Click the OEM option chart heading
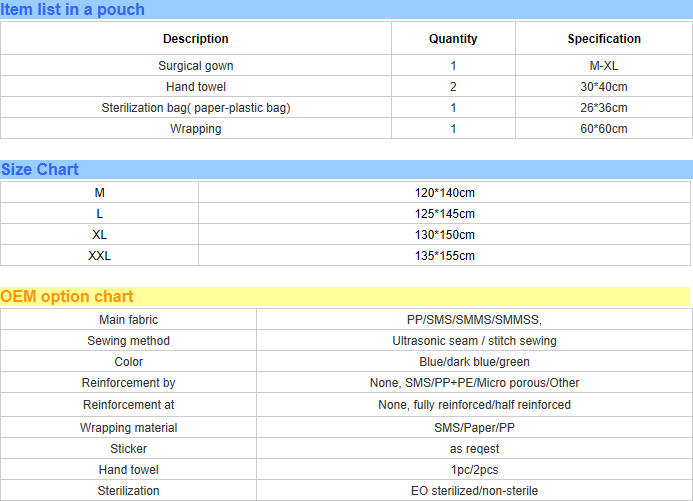The image size is (693, 501). (x=67, y=297)
